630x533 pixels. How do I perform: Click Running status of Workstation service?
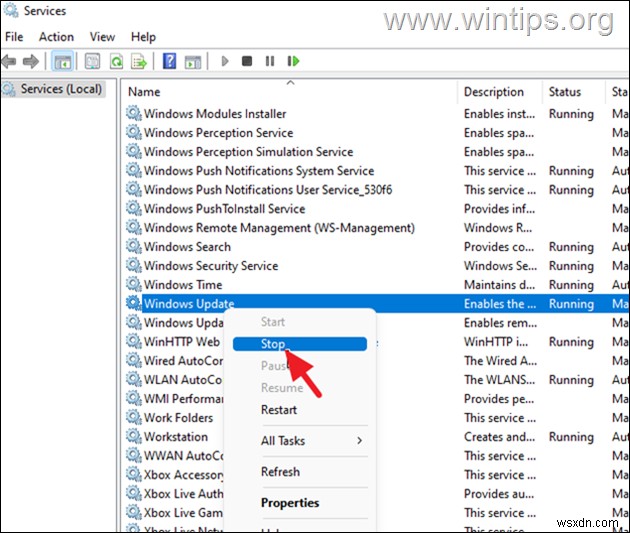(571, 437)
